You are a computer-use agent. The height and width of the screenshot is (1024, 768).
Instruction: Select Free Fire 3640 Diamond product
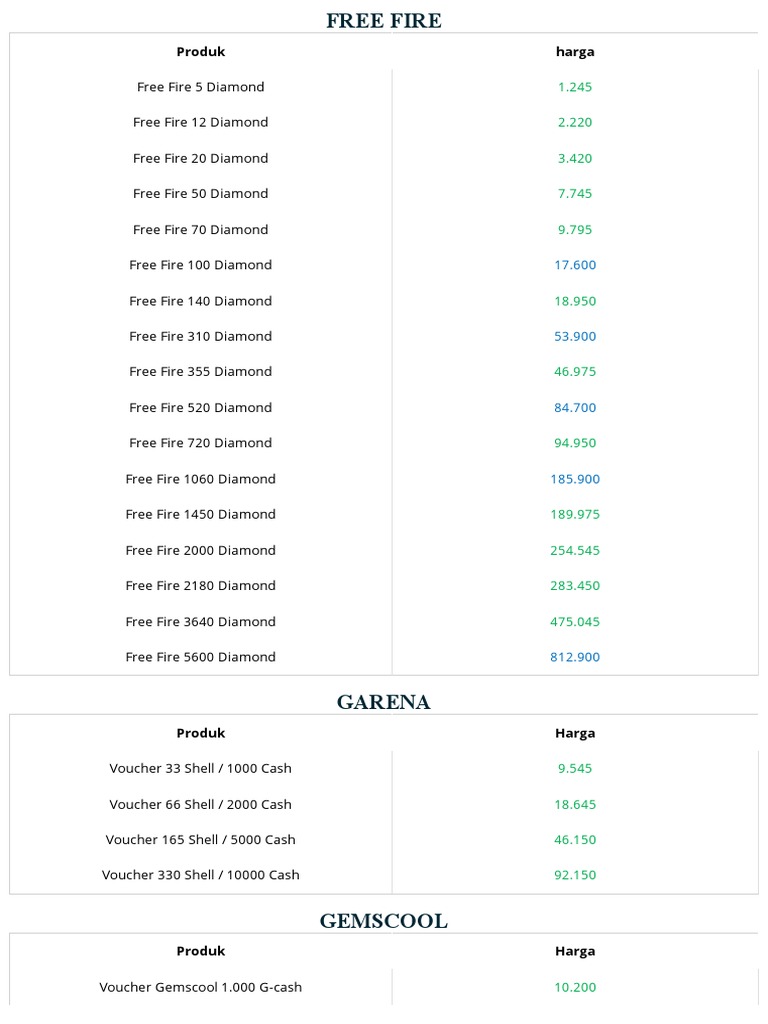[x=200, y=621]
